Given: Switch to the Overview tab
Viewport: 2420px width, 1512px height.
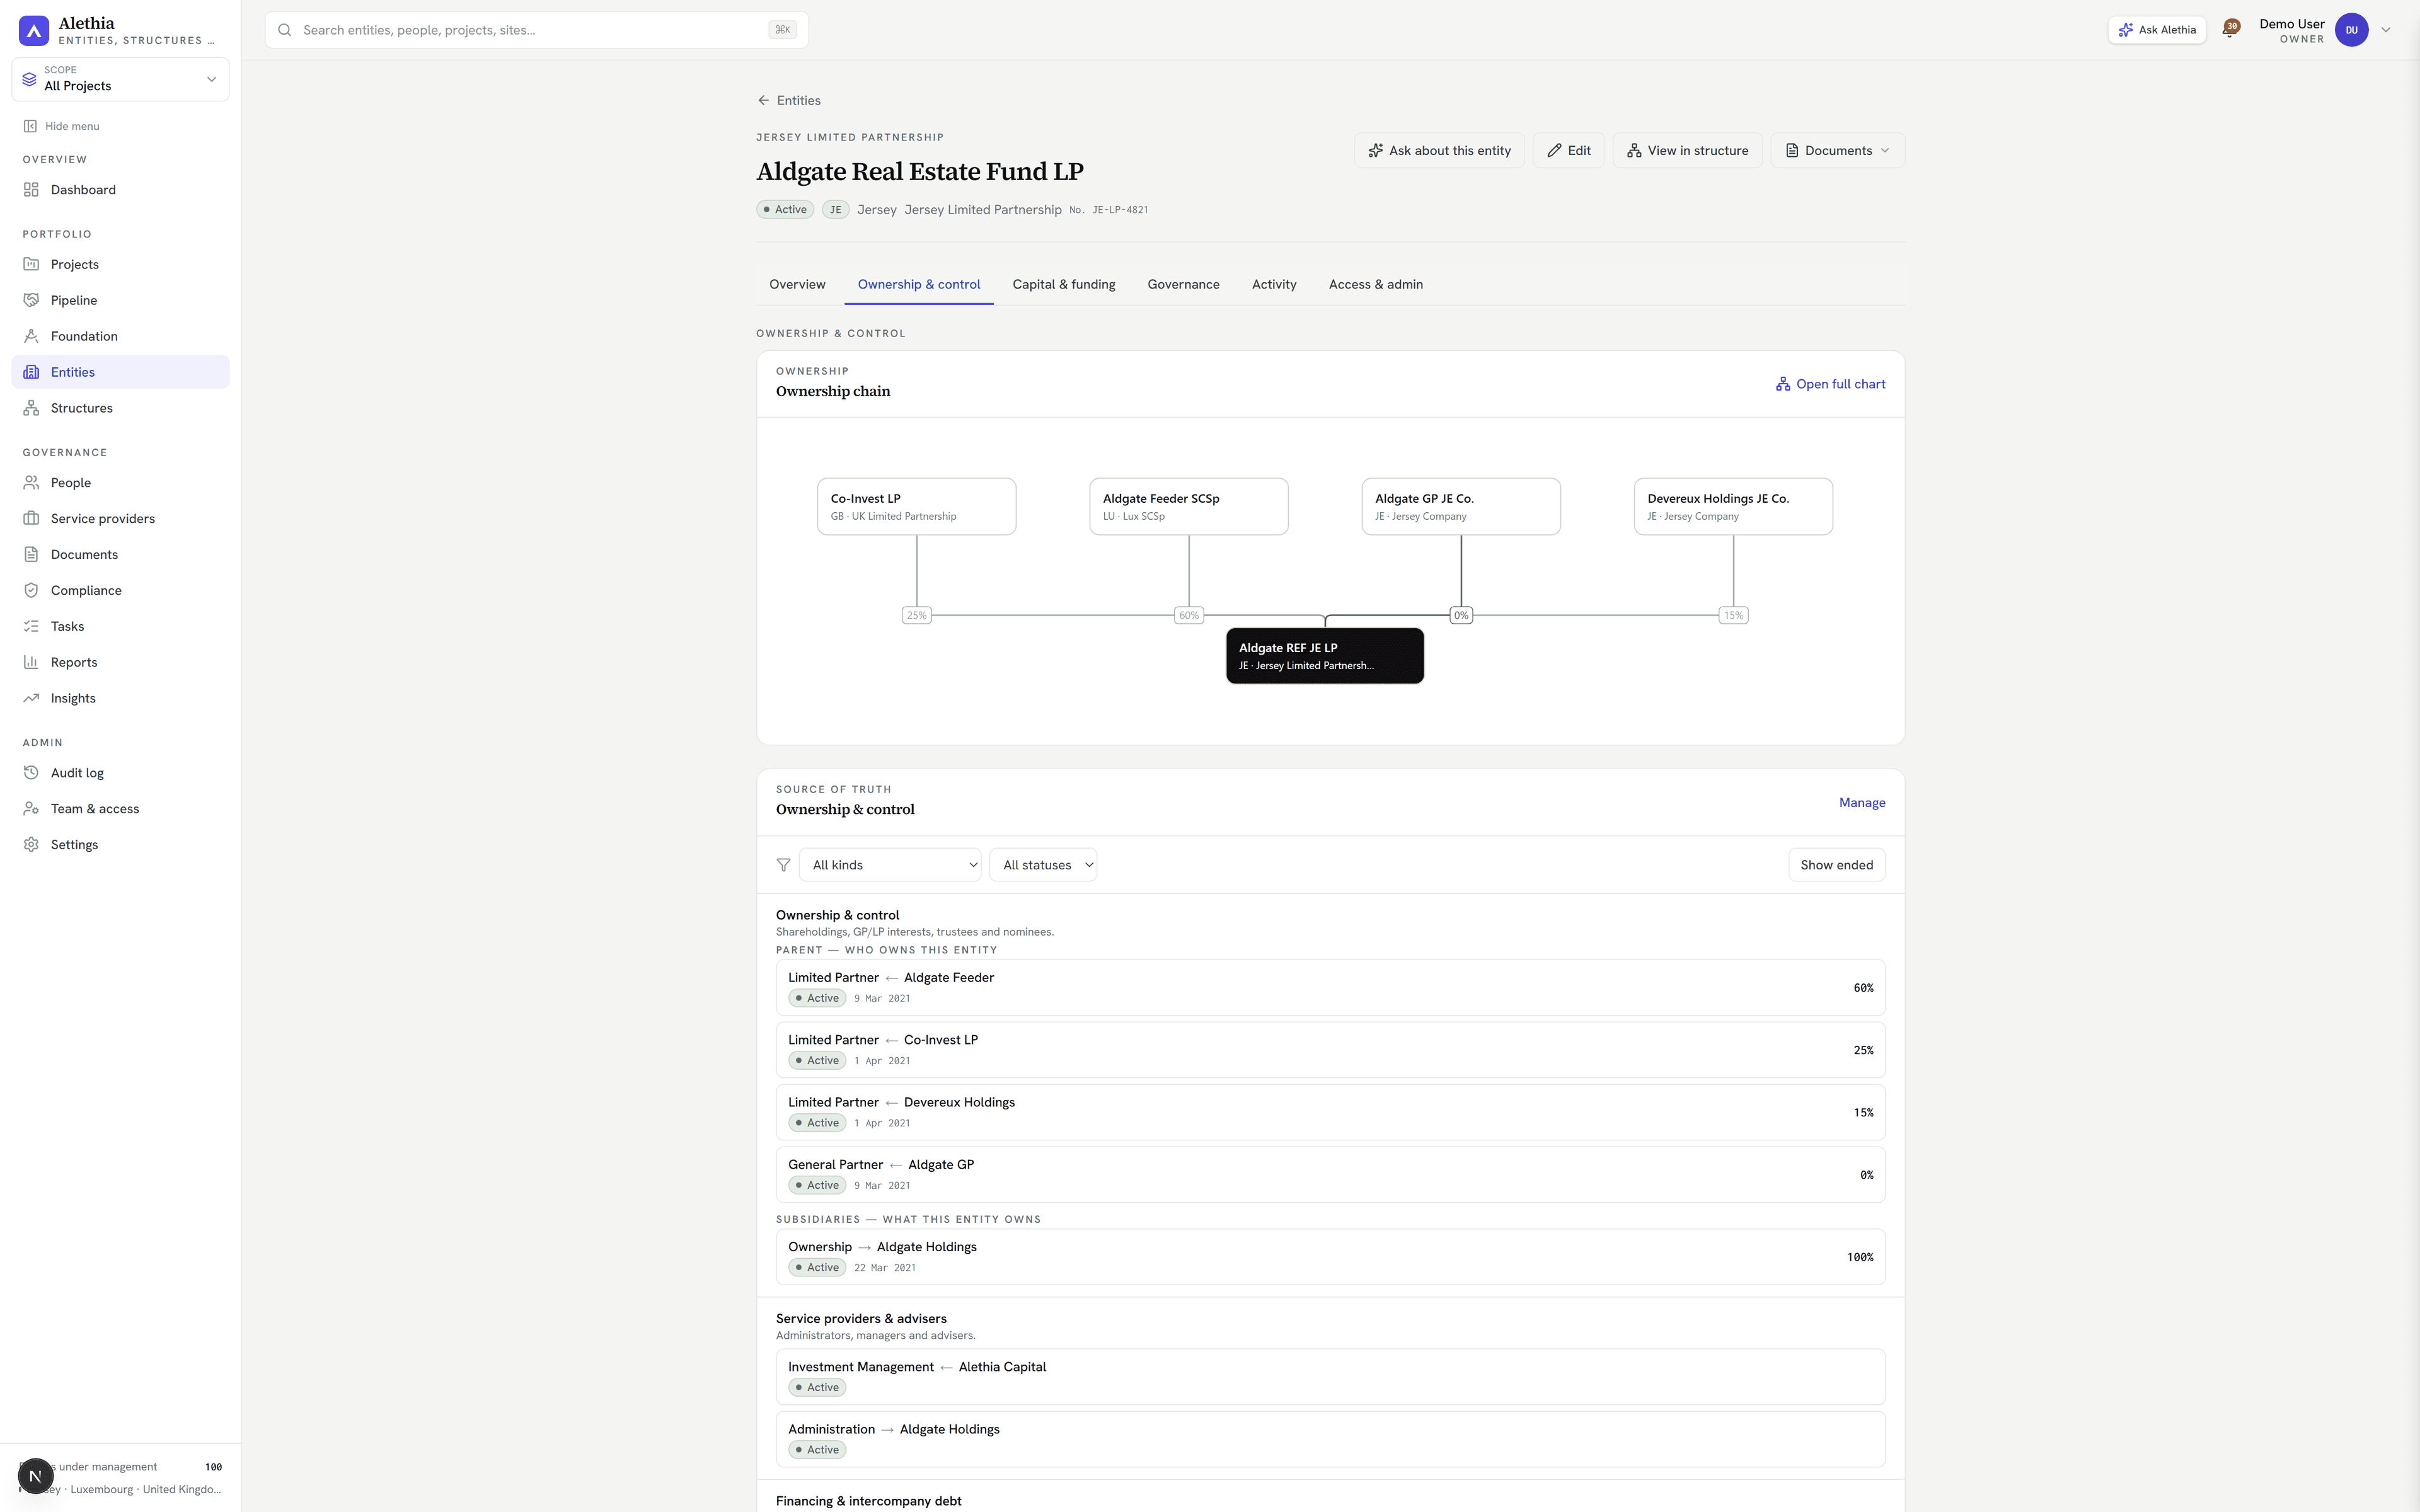Looking at the screenshot, I should [797, 285].
